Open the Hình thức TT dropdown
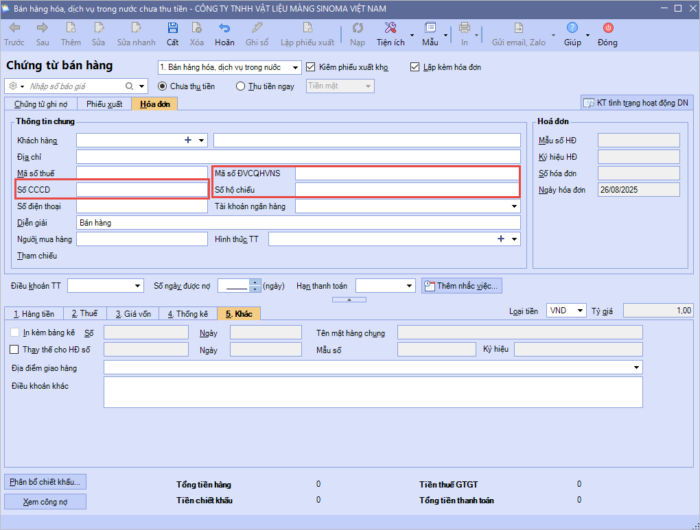Viewport: 700px width, 530px height. (514, 240)
